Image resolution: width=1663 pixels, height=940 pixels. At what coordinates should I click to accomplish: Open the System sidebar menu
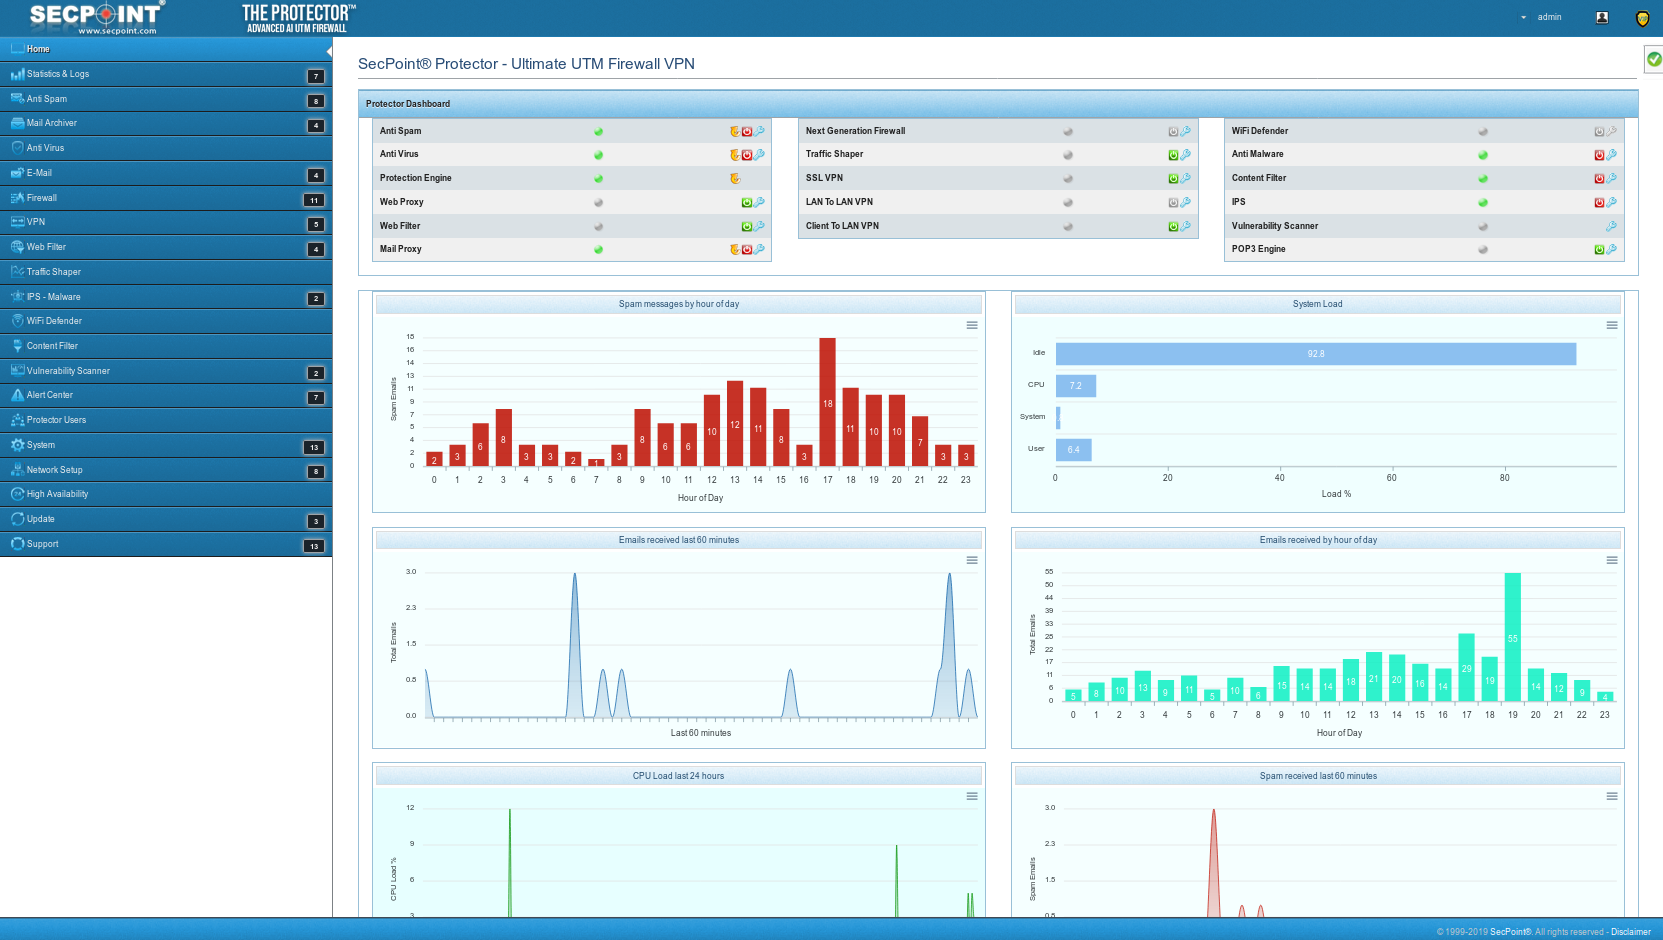click(x=166, y=445)
